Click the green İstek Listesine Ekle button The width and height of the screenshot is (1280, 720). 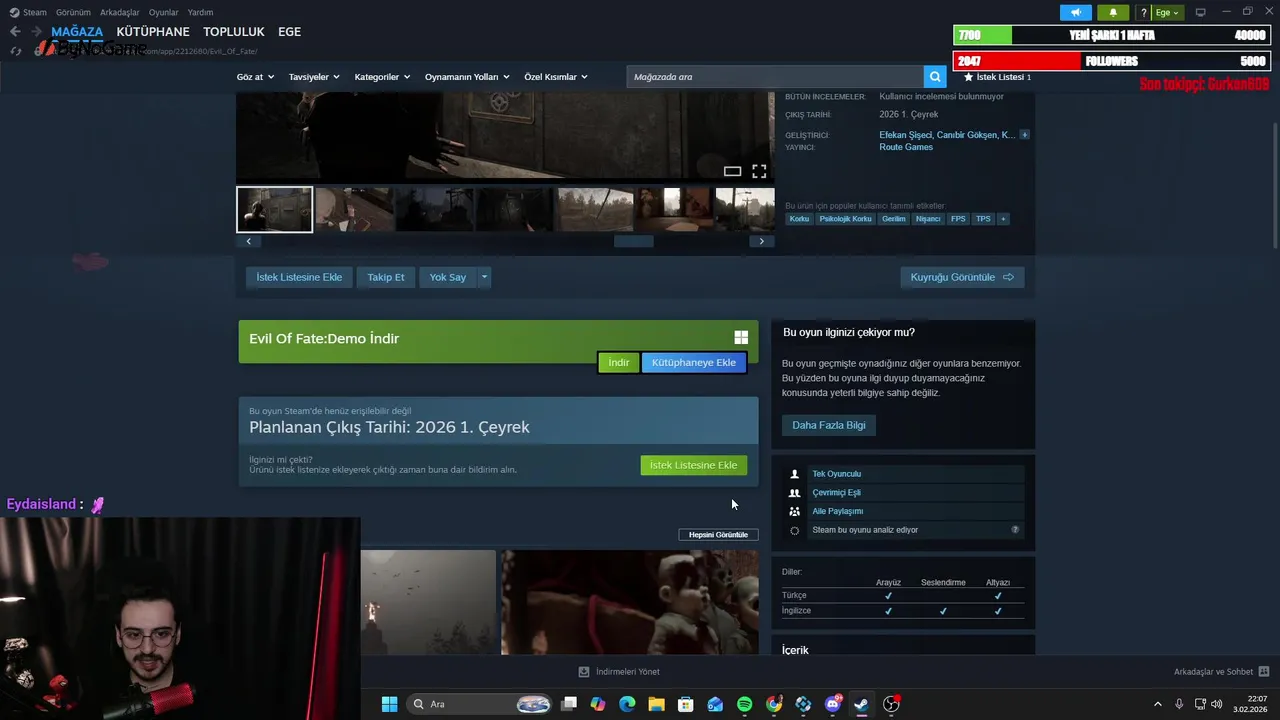click(x=693, y=465)
